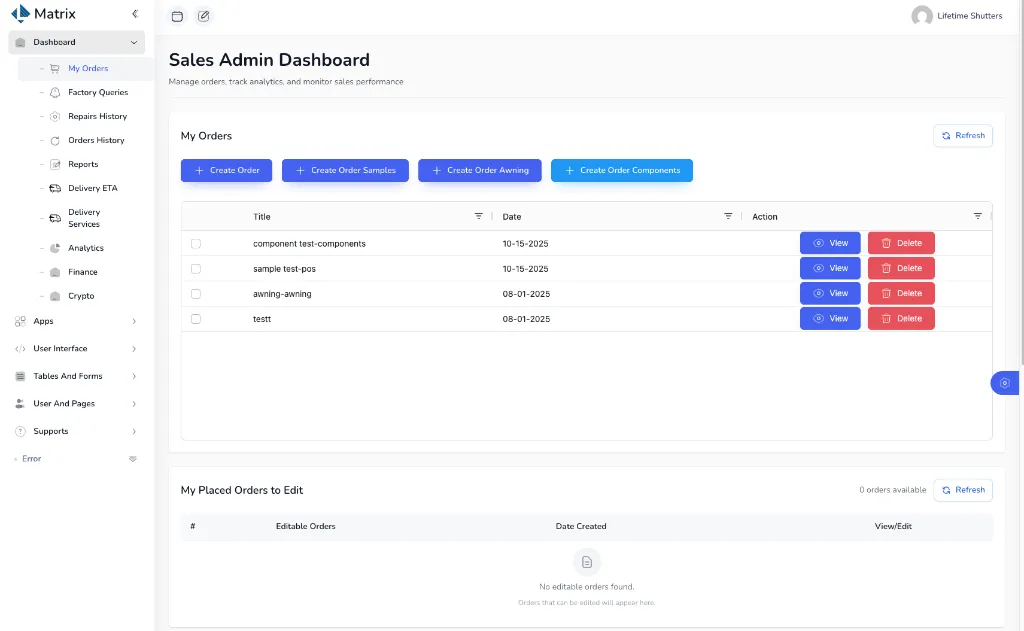Click the Tables And Forms icon

pyautogui.click(x=20, y=376)
